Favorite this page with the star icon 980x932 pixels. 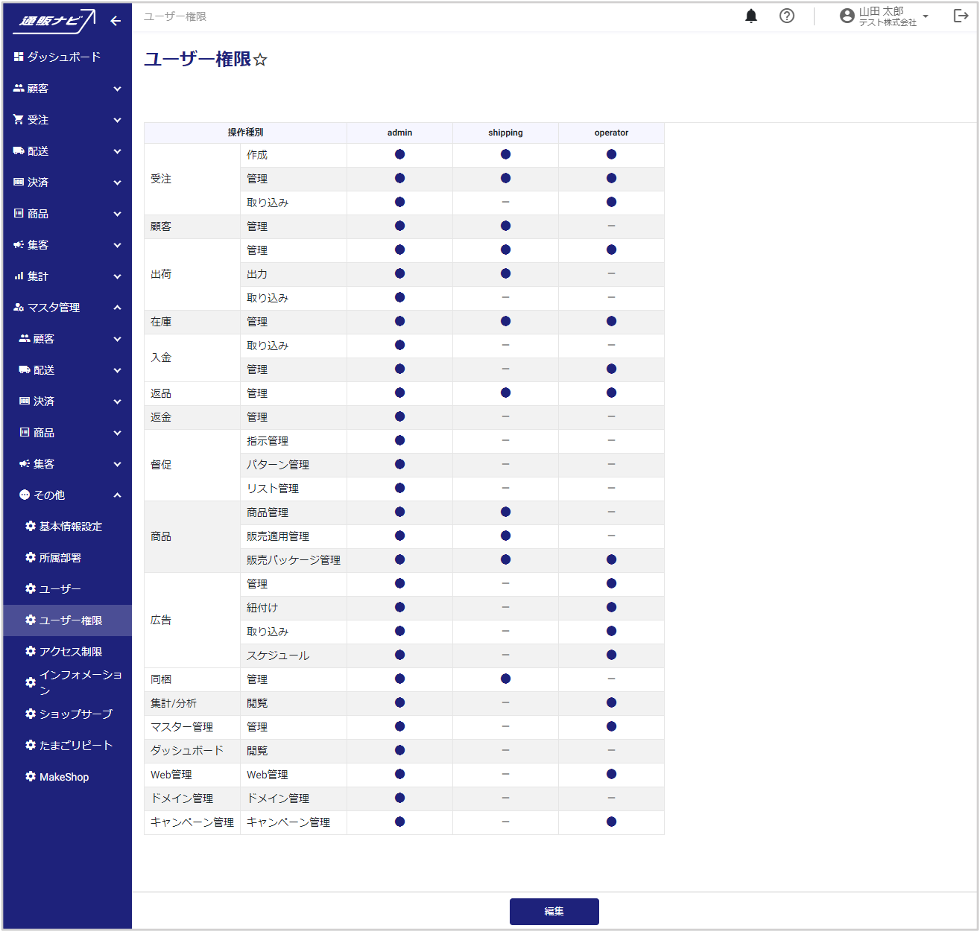tap(260, 60)
